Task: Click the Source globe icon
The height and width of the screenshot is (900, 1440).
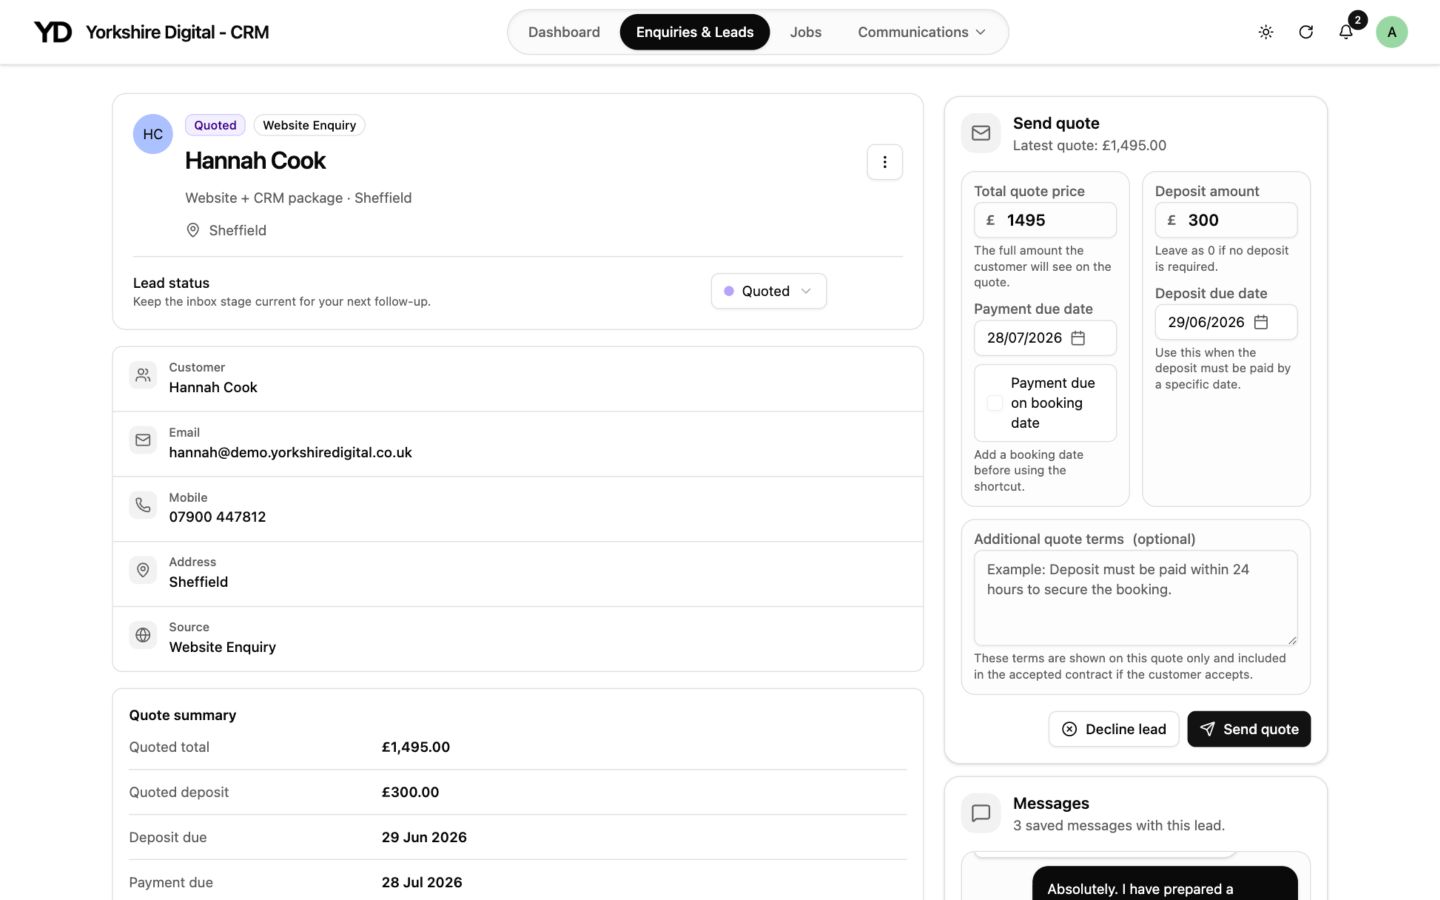Action: point(143,636)
